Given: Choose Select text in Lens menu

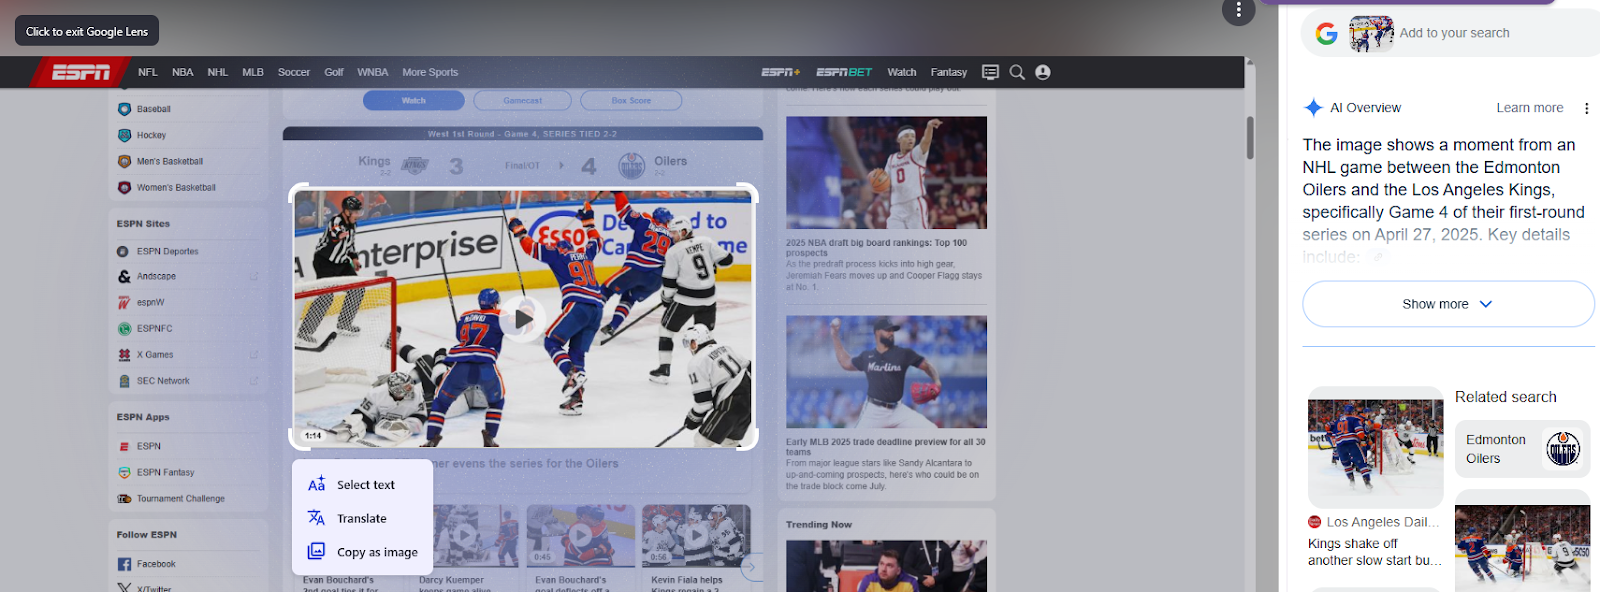Looking at the screenshot, I should pyautogui.click(x=363, y=484).
